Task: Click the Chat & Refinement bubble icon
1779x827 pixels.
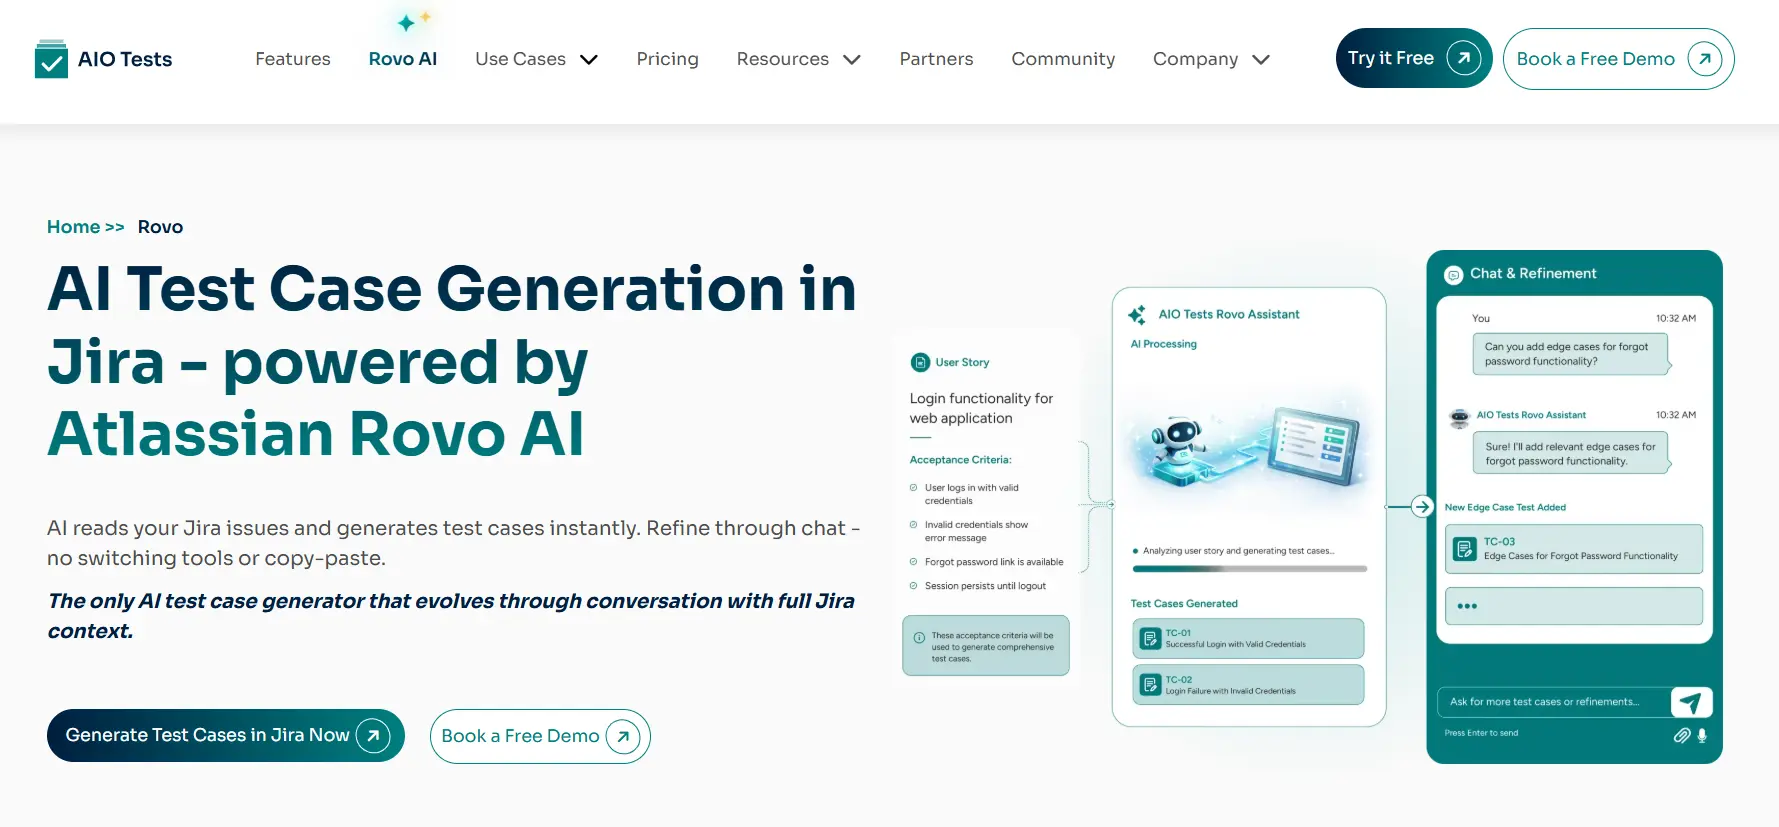Action: [x=1454, y=275]
